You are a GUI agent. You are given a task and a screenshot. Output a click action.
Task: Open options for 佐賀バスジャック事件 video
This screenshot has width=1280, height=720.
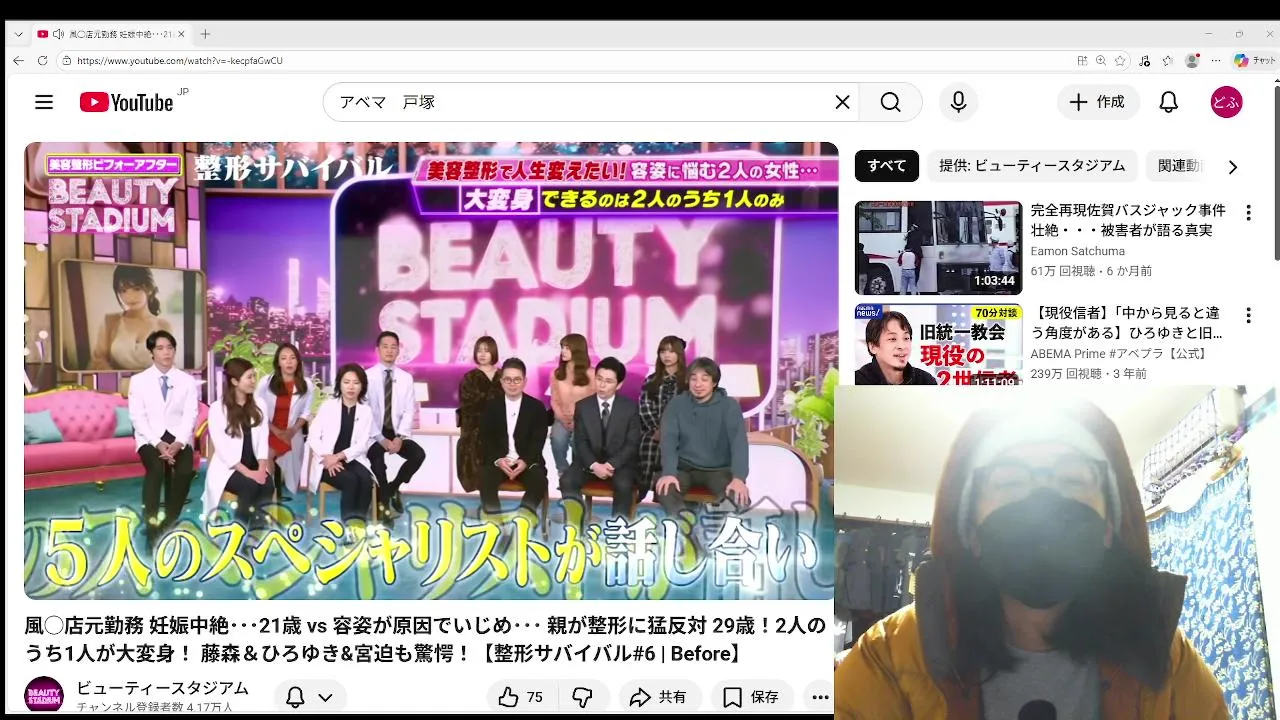[x=1247, y=213]
